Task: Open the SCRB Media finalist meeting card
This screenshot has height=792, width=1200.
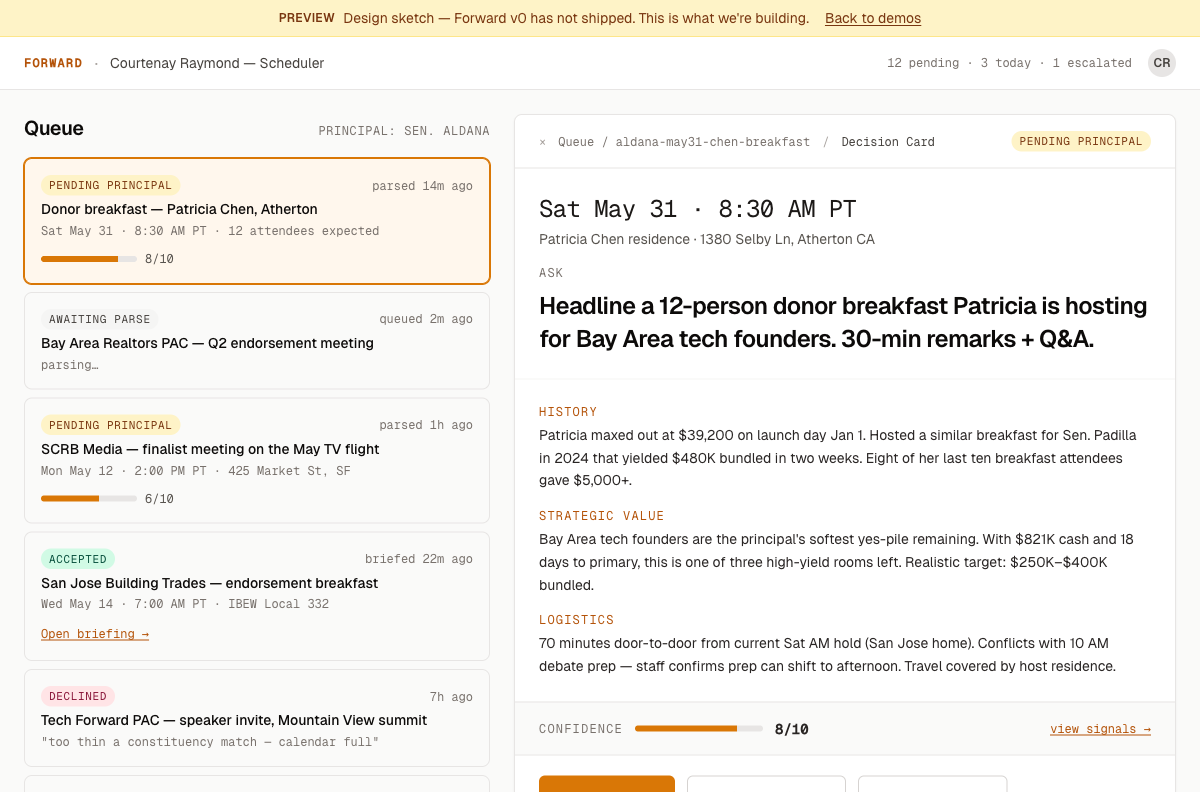Action: (x=257, y=460)
